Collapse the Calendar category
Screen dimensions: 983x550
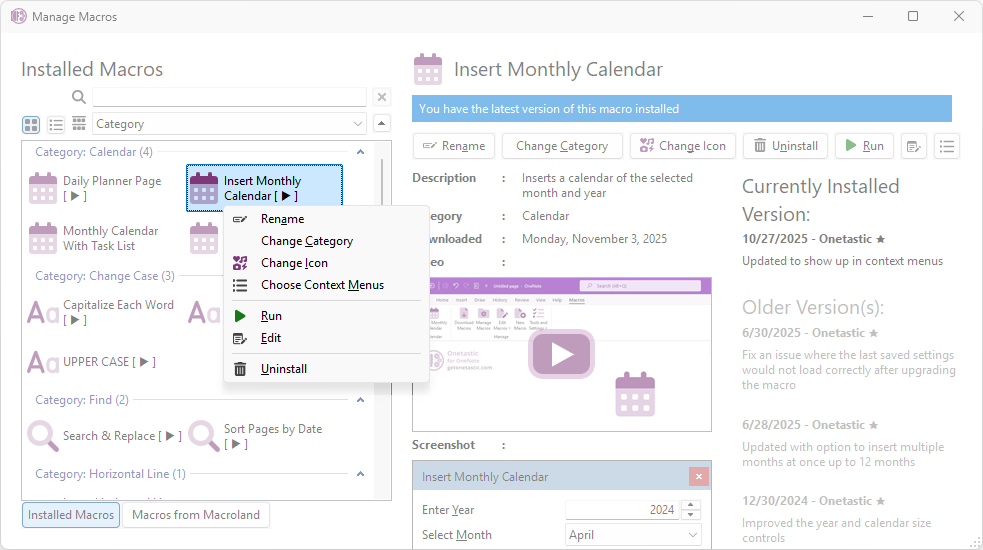360,152
